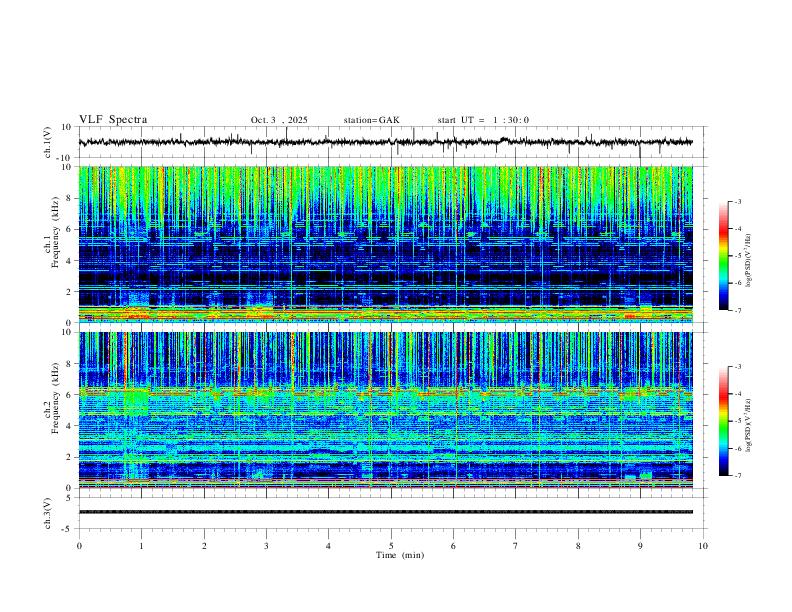Screen dimensions: 792x612
Task: Click the ch.1 voltage waveform trace
Action: click(x=385, y=142)
